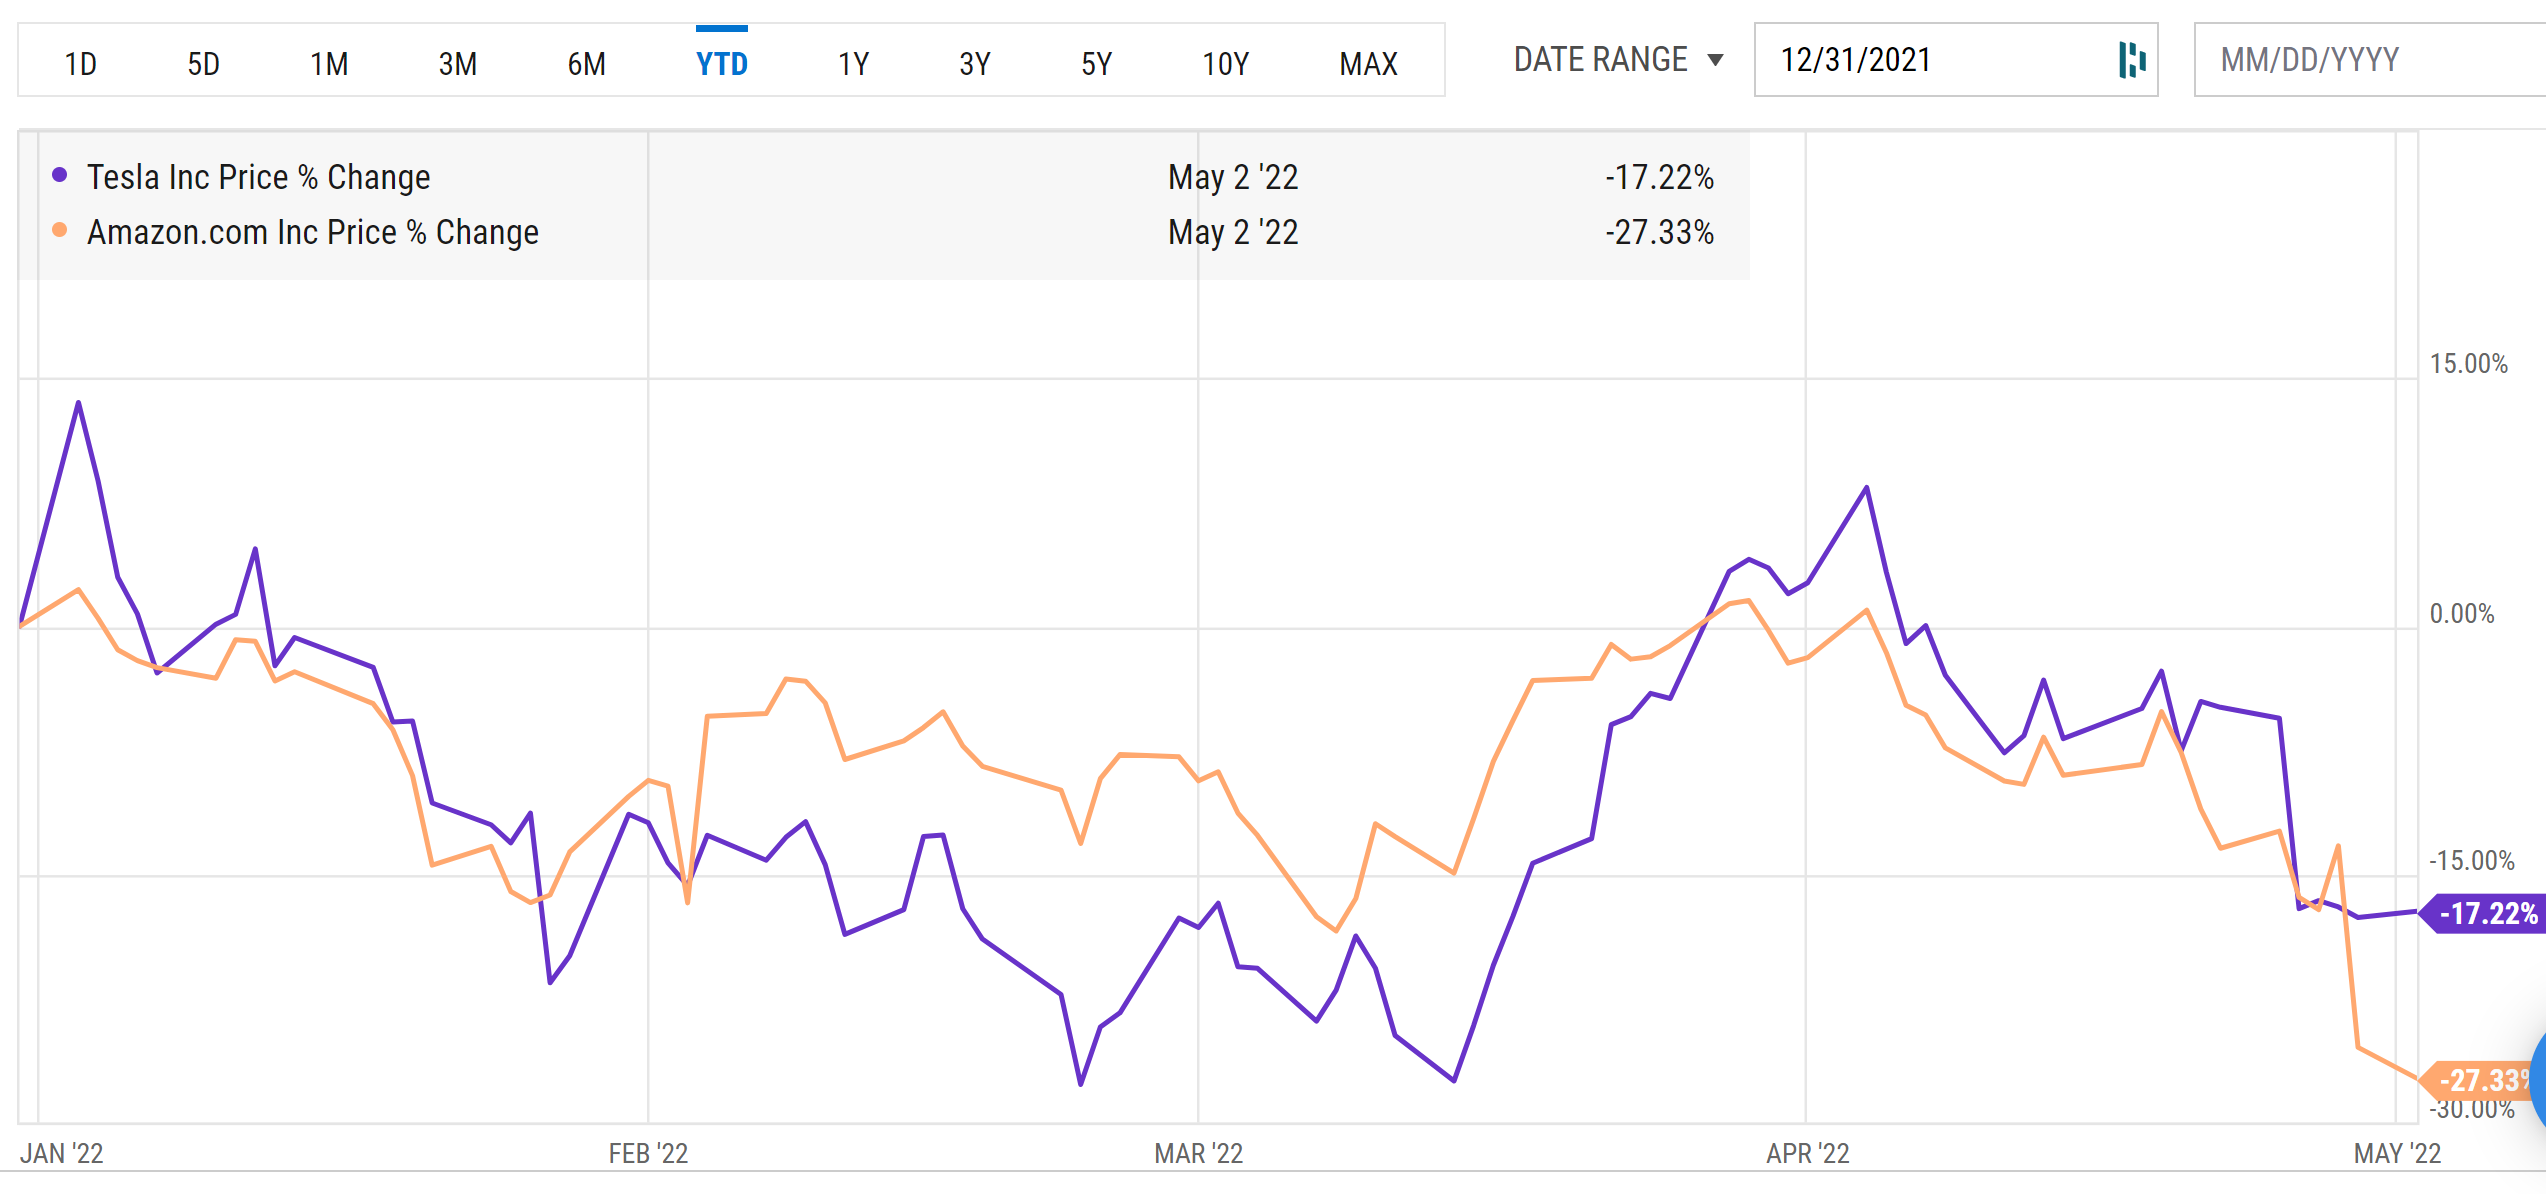The height and width of the screenshot is (1194, 2546).
Task: Click the purple Tesla legend dot
Action: pyautogui.click(x=60, y=175)
